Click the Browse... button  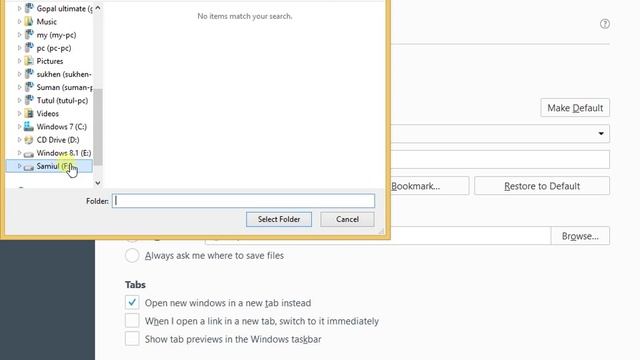[x=580, y=236]
